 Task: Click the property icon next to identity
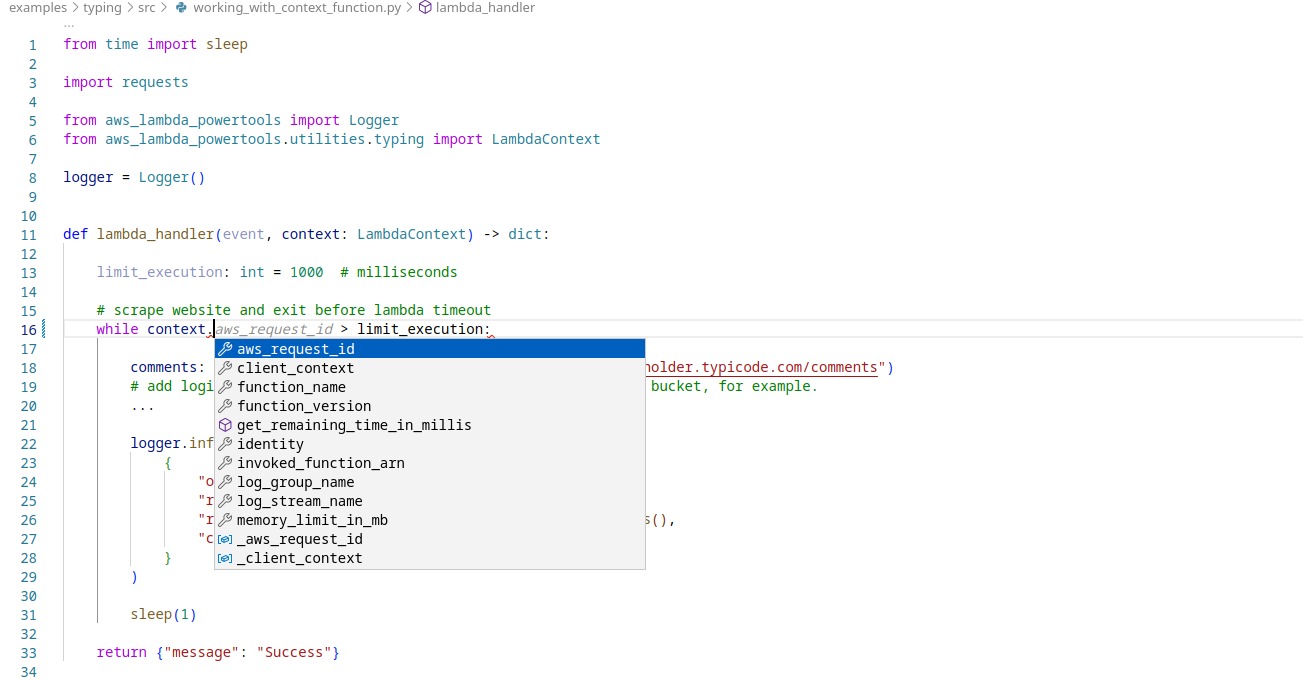[x=225, y=444]
